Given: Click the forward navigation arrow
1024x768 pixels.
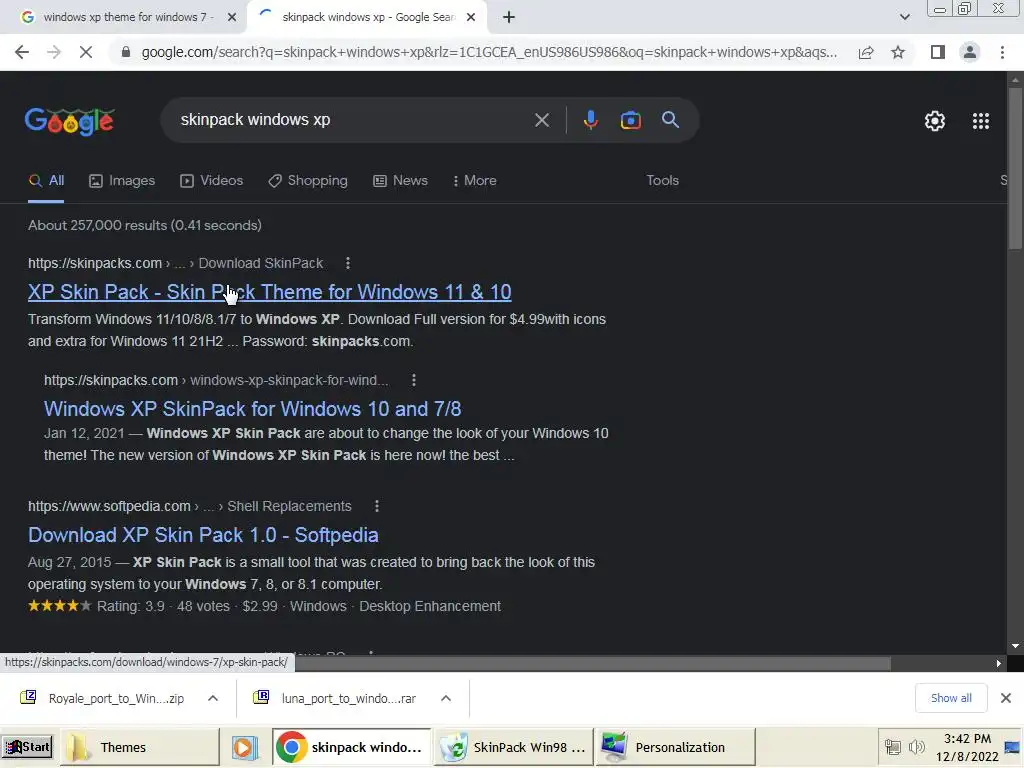Looking at the screenshot, I should (54, 52).
